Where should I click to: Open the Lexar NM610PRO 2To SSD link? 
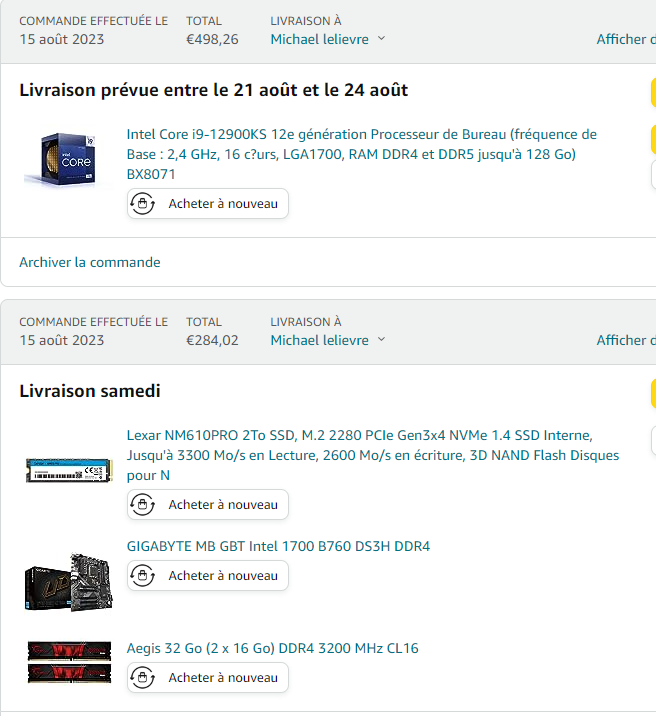[373, 455]
